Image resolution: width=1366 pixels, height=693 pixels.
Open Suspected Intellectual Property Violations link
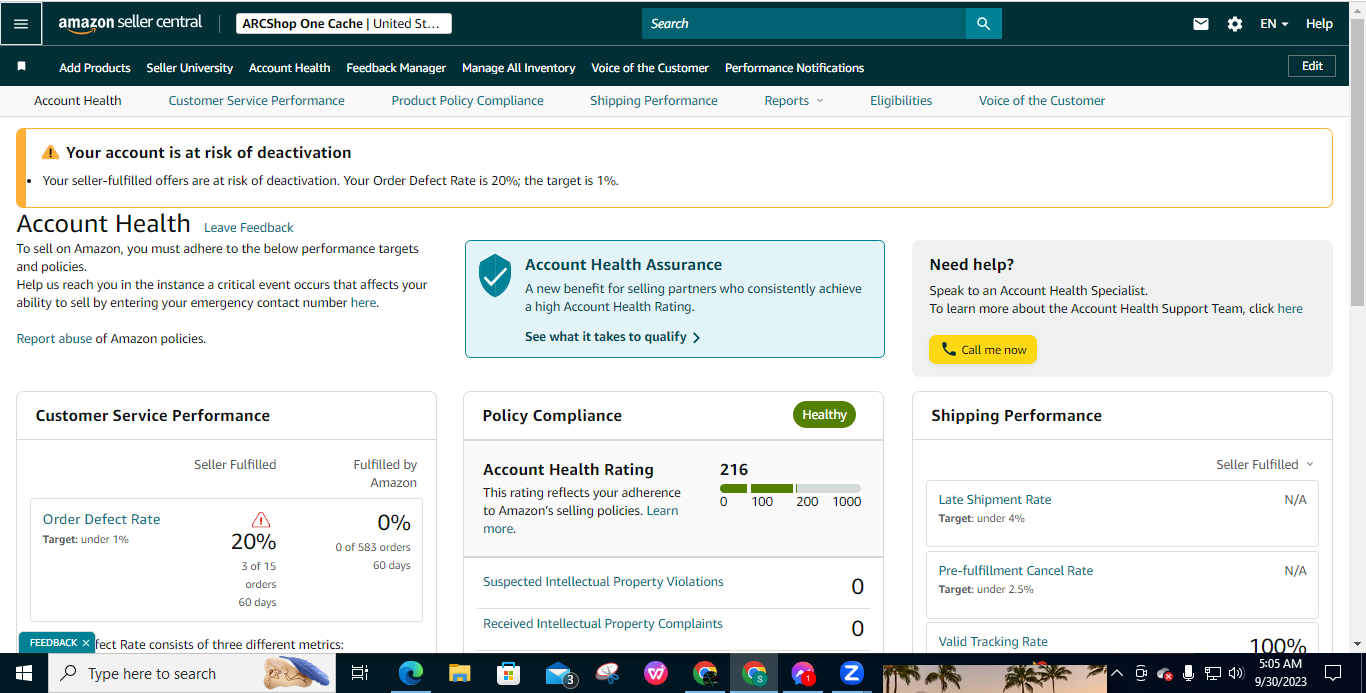click(603, 582)
